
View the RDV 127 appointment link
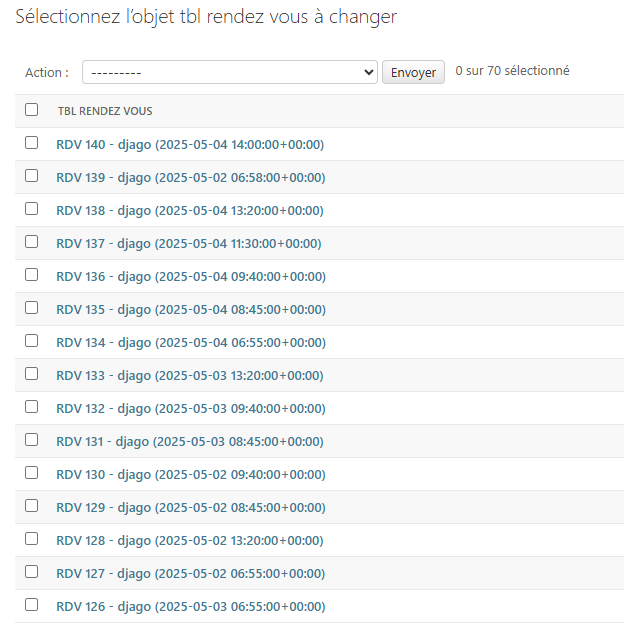tap(190, 574)
